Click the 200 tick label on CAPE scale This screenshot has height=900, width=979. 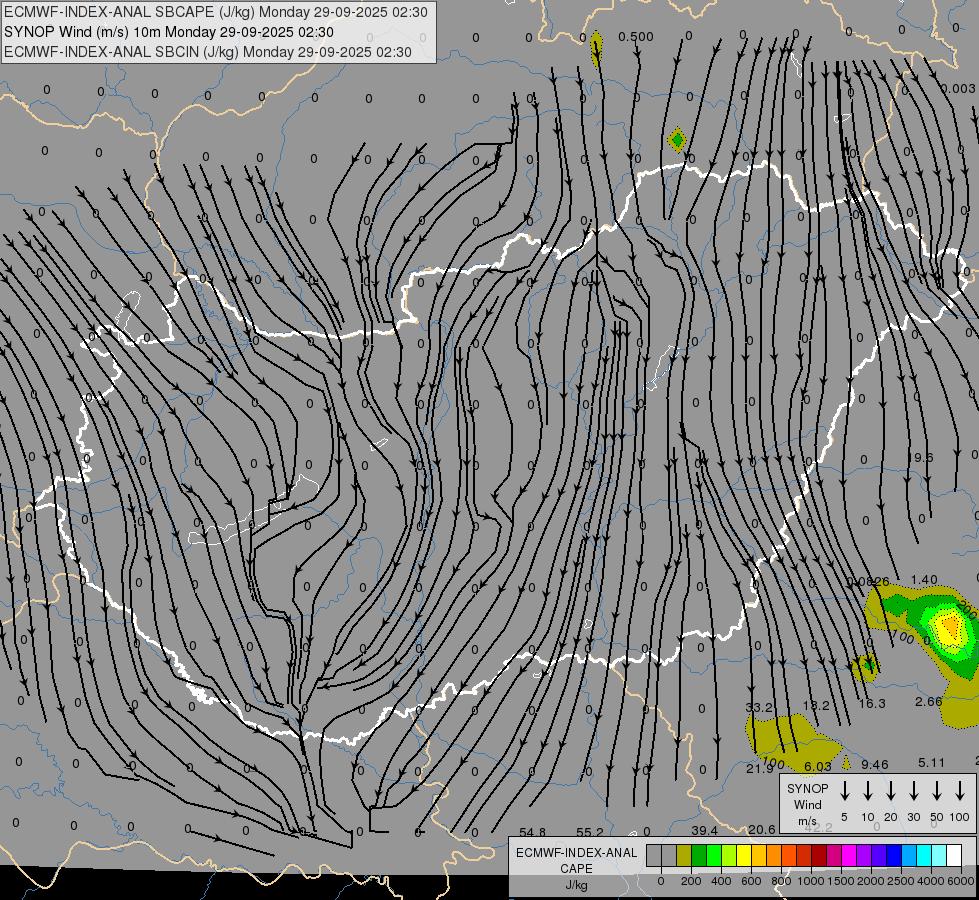pyautogui.click(x=691, y=881)
